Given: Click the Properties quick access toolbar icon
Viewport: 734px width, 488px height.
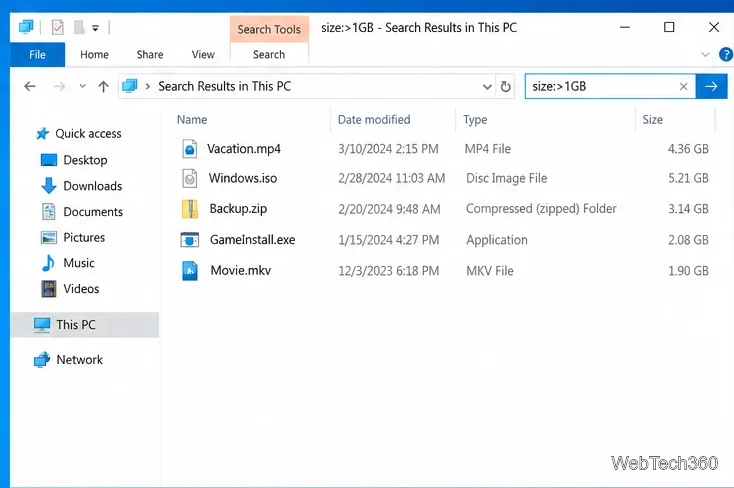Looking at the screenshot, I should click(58, 28).
